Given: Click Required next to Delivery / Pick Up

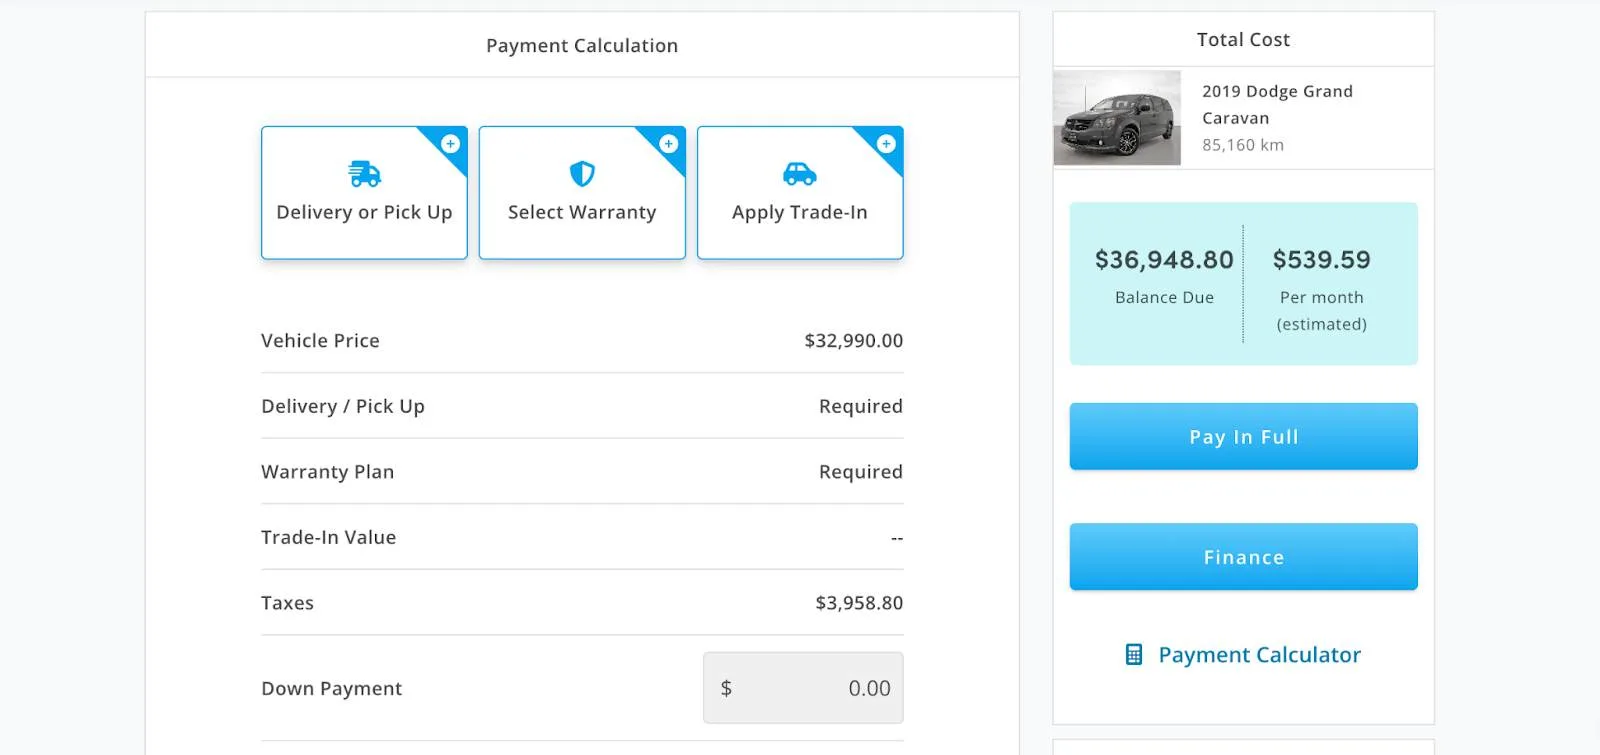Looking at the screenshot, I should 860,406.
